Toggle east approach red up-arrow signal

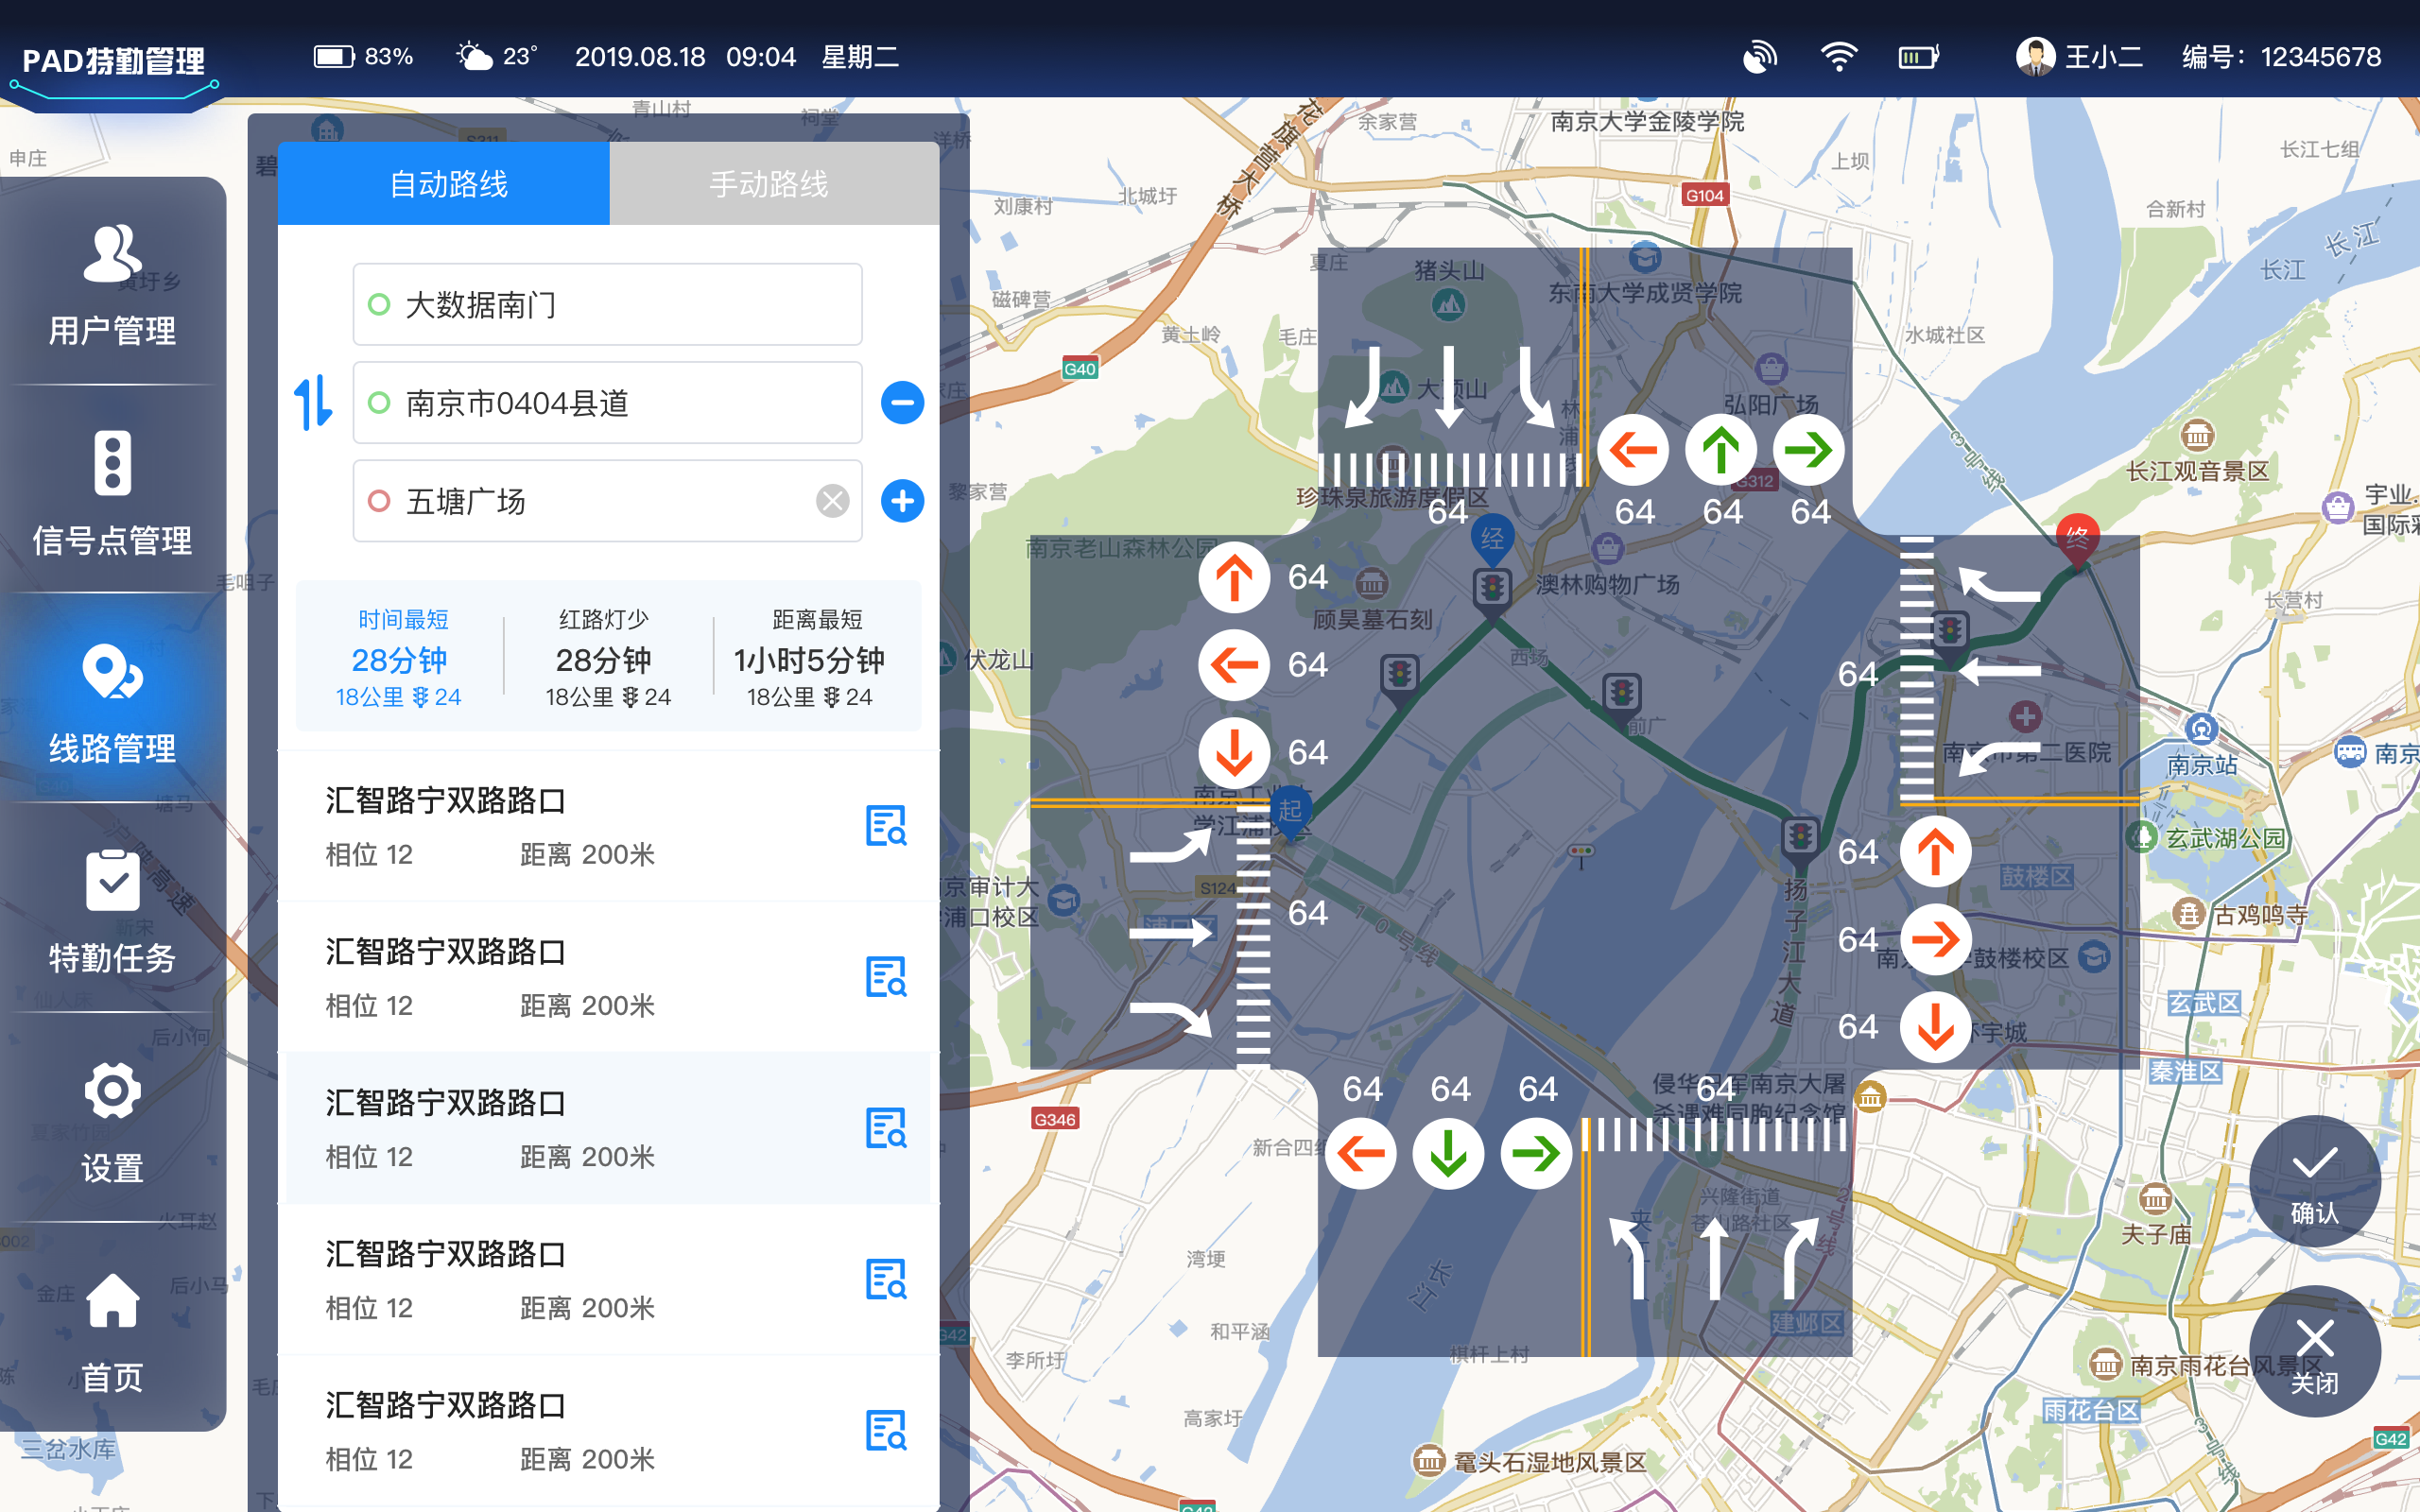pos(1935,852)
